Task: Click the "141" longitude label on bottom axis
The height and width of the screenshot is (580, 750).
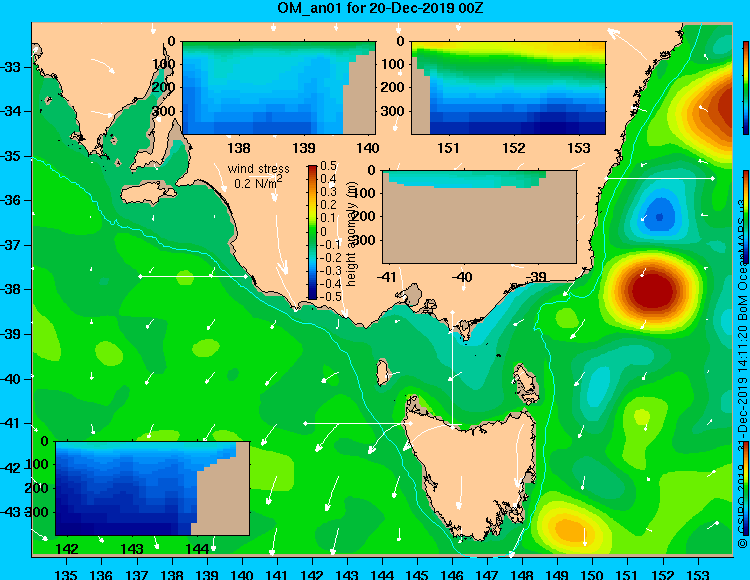Action: (x=276, y=574)
